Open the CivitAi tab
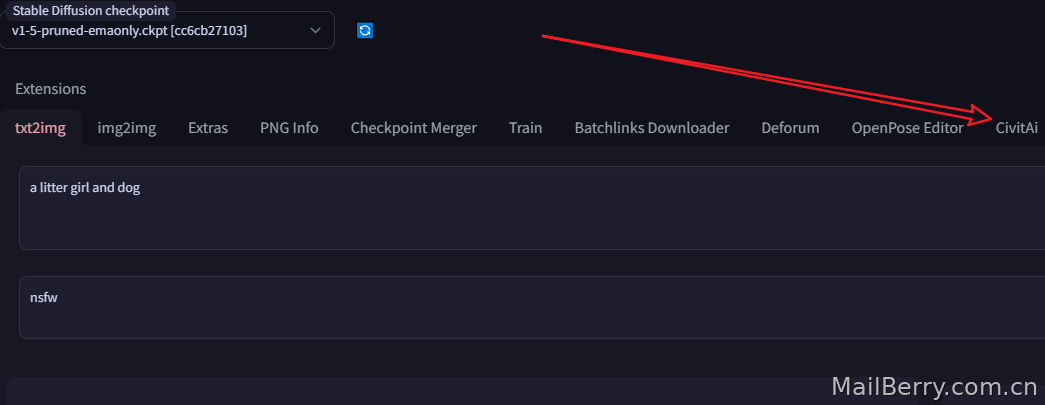The width and height of the screenshot is (1045, 405). point(1016,128)
